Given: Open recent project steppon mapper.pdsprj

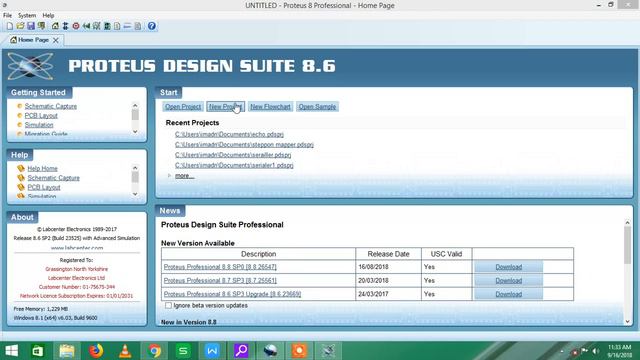Looking at the screenshot, I should coord(244,144).
